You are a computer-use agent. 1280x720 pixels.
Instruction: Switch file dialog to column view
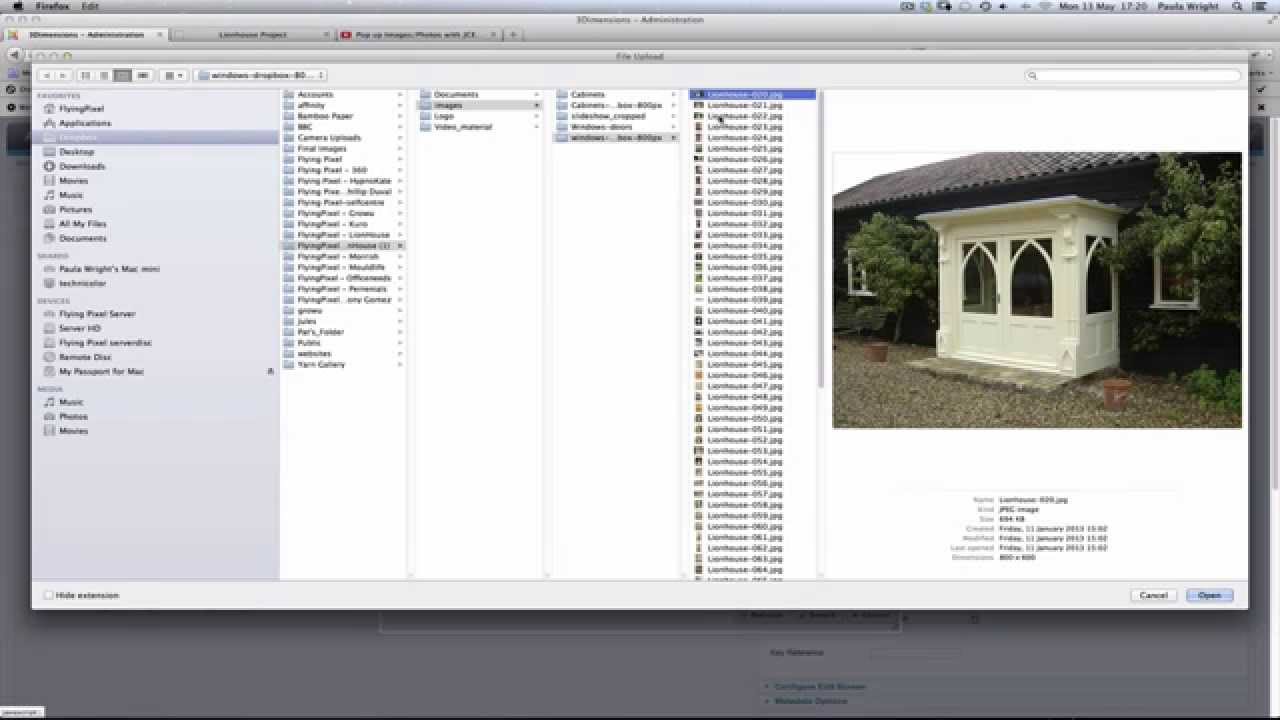tap(122, 75)
